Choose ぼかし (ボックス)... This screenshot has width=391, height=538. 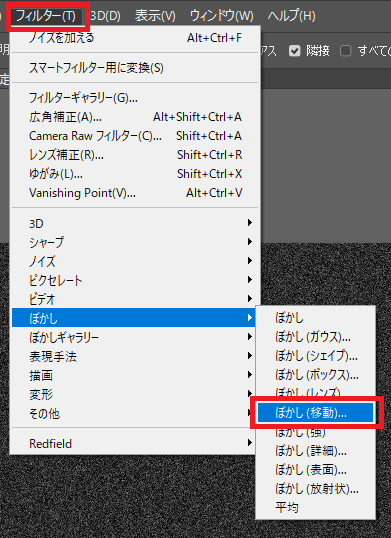coord(316,375)
